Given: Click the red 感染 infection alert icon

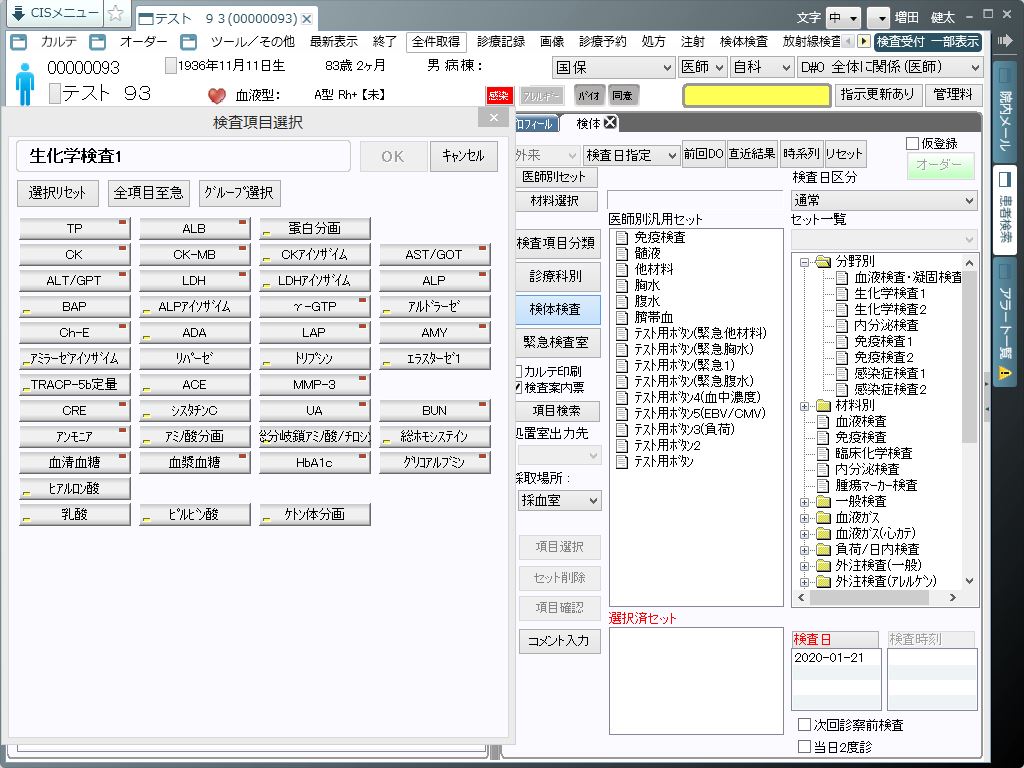Looking at the screenshot, I should coord(499,96).
